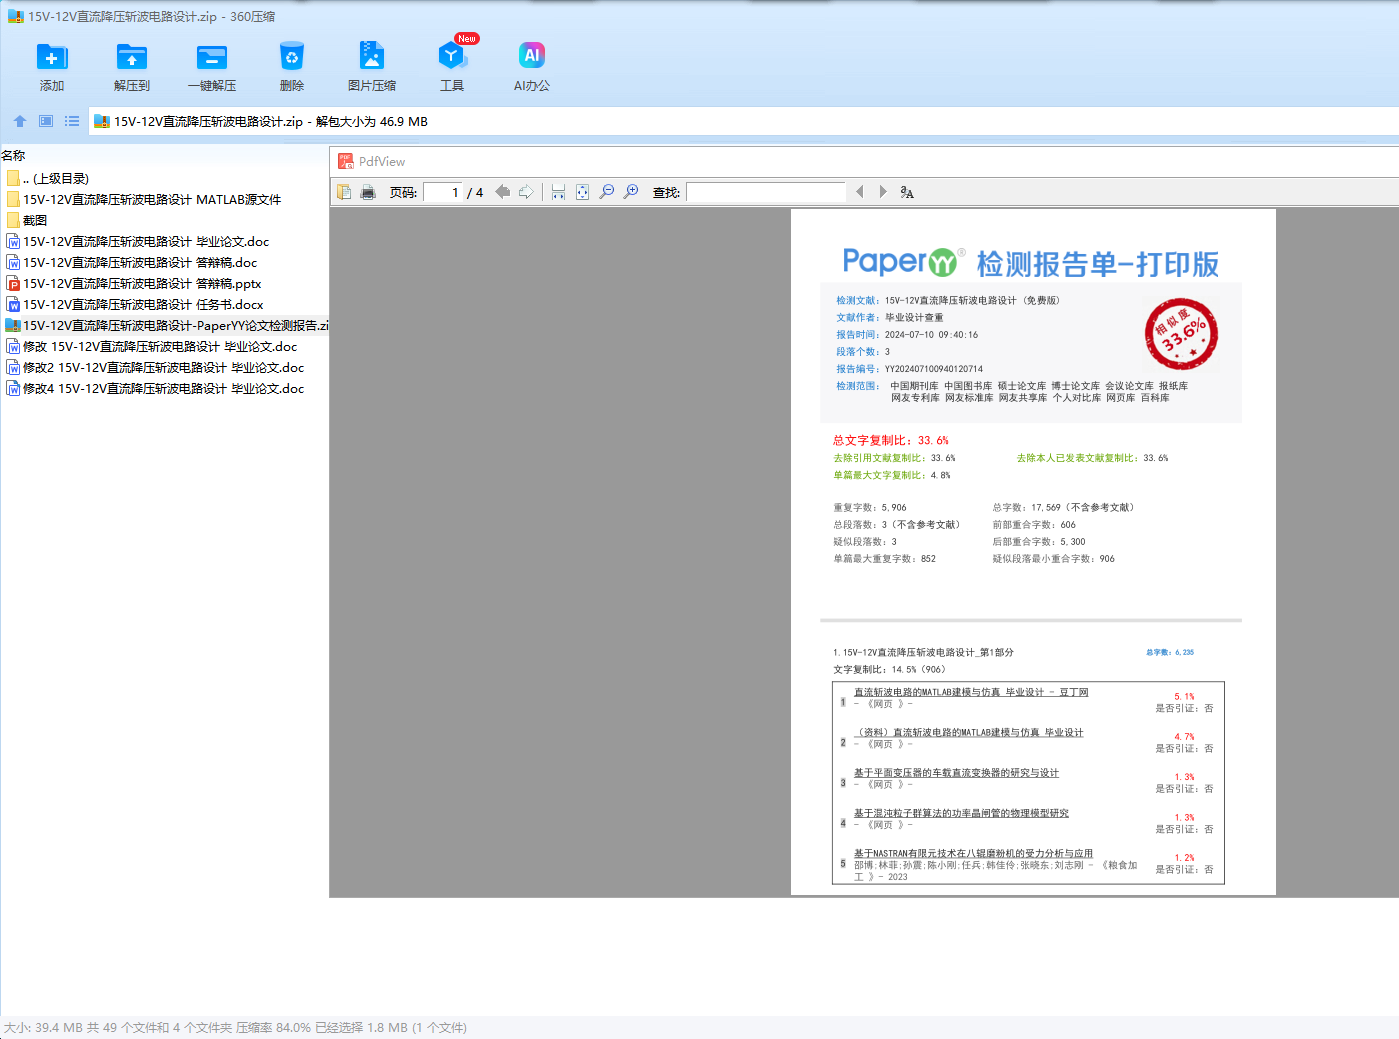
Task: Open the AI办公 tool
Action: [532, 56]
